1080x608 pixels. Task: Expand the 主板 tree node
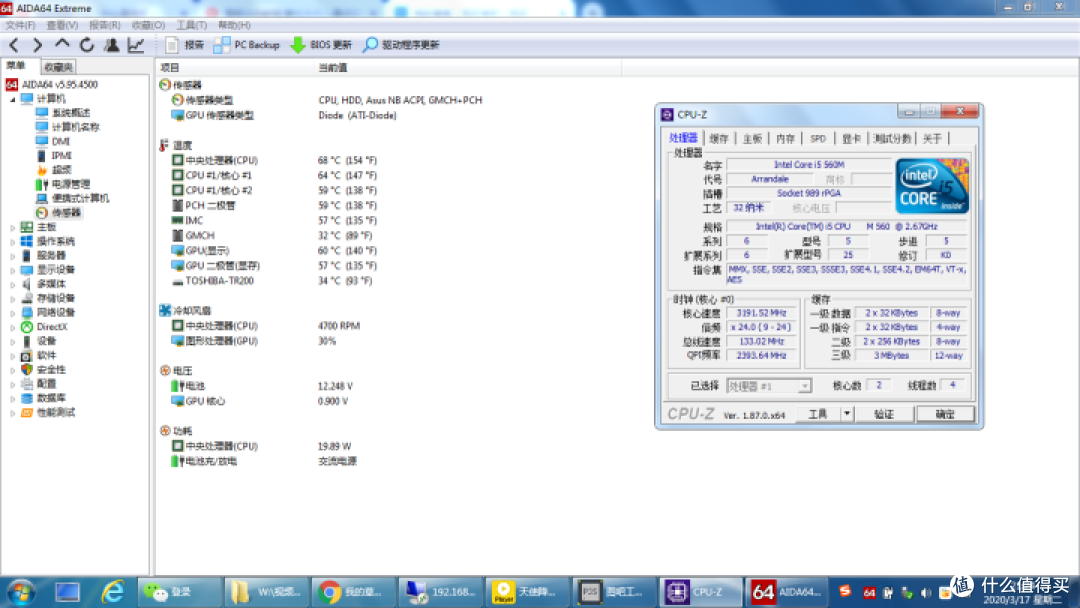(x=12, y=227)
